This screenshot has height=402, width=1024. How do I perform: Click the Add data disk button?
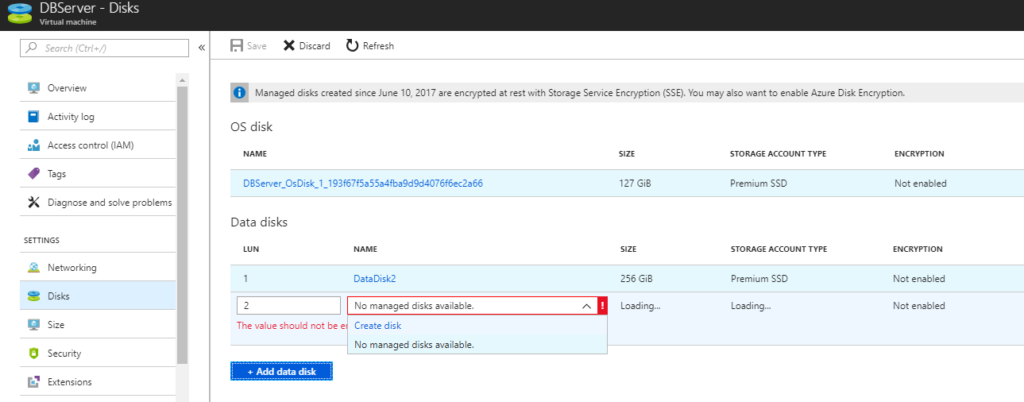pyautogui.click(x=281, y=371)
